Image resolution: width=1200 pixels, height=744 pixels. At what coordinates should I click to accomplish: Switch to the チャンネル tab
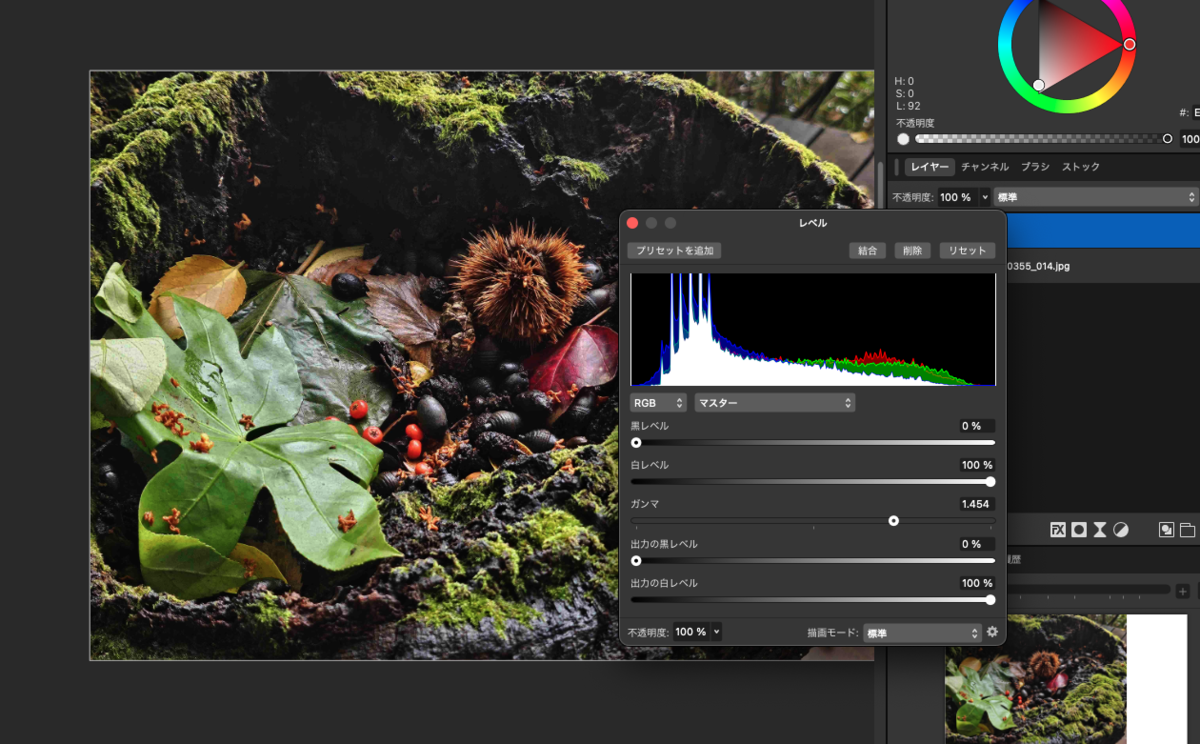click(x=985, y=167)
